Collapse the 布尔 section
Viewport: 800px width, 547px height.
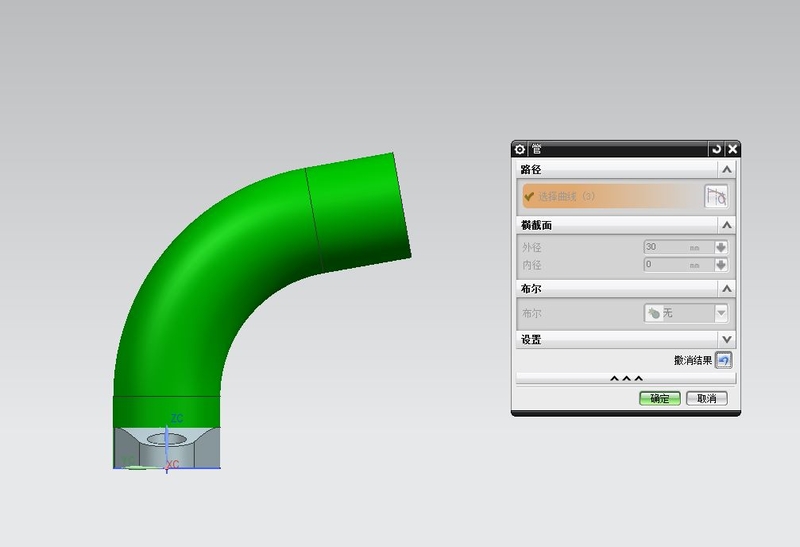(x=727, y=289)
